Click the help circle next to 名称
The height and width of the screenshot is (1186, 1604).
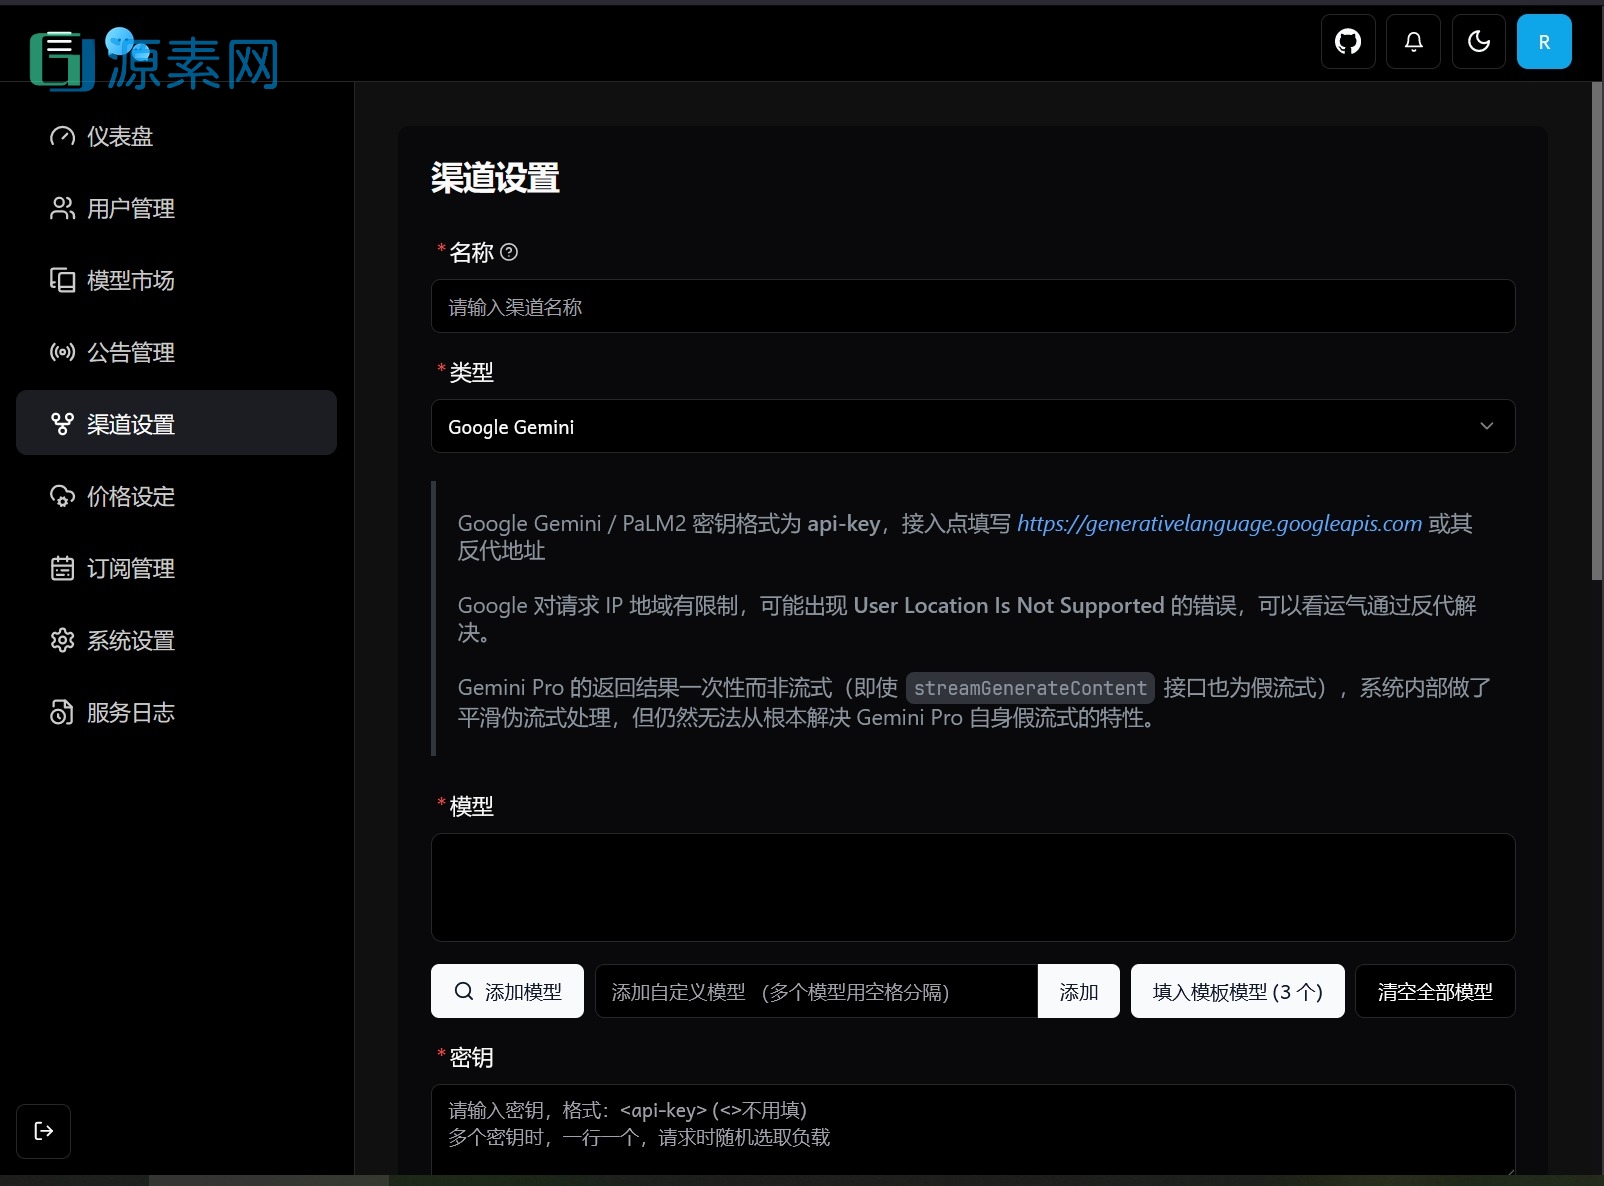pyautogui.click(x=510, y=253)
